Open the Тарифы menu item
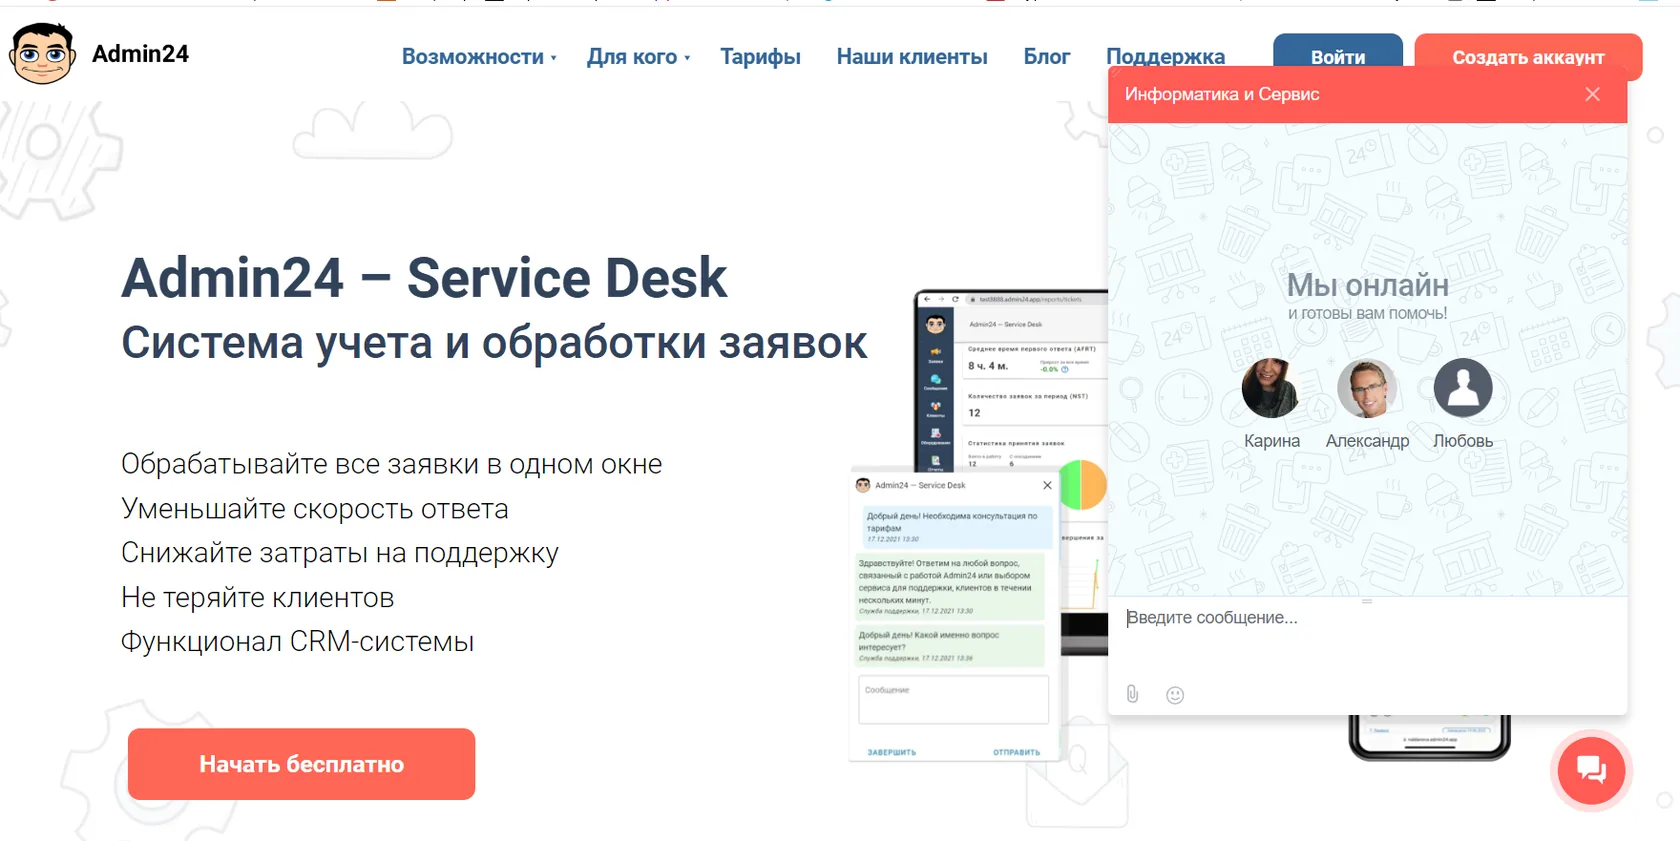The width and height of the screenshot is (1680, 841). tap(760, 57)
